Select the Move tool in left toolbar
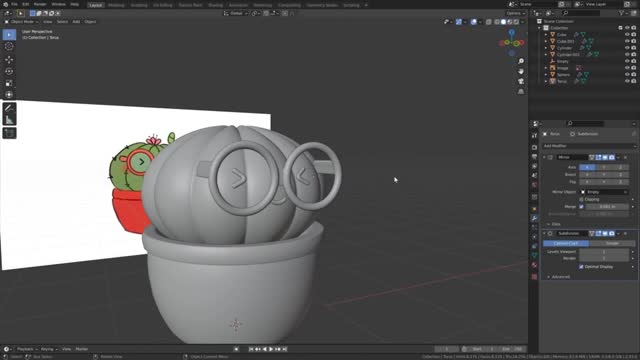Image resolution: width=640 pixels, height=360 pixels. (x=9, y=60)
